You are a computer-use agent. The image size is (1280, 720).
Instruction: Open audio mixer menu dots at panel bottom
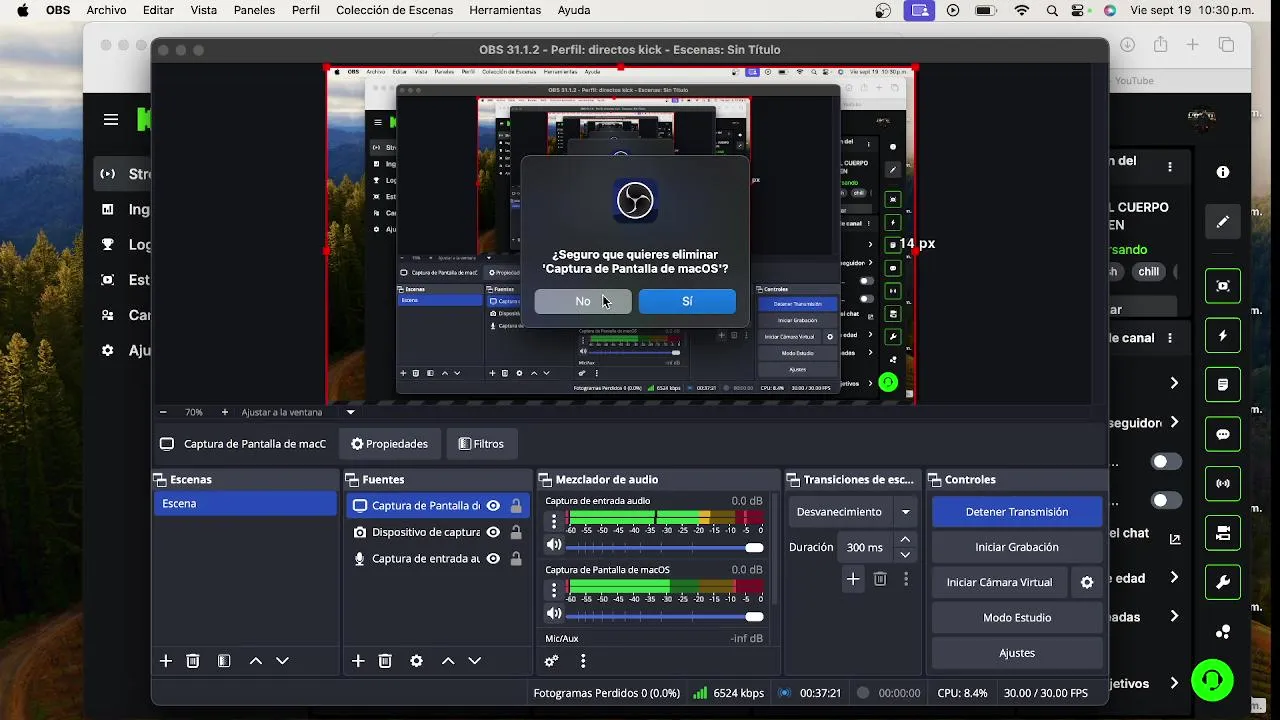(x=583, y=661)
